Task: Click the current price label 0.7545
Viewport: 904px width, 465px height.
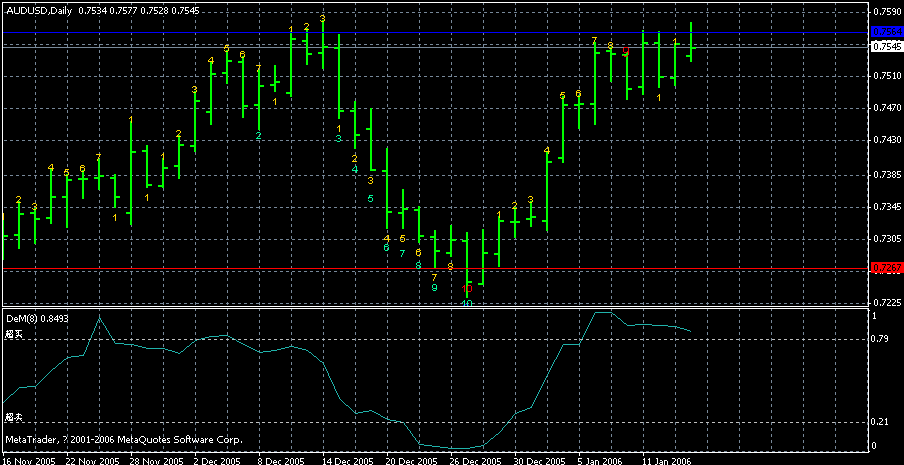Action: (886, 47)
